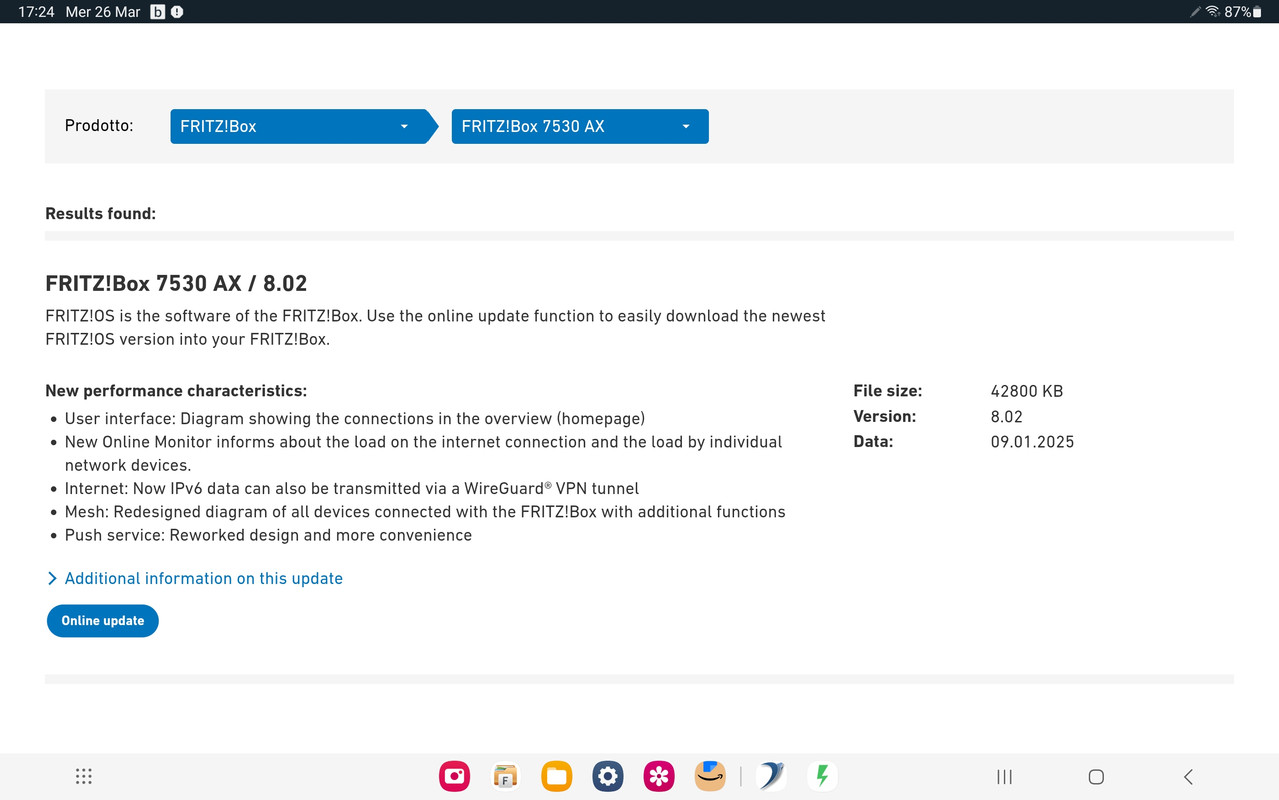Tap the battery 87% indicator
The height and width of the screenshot is (800, 1279).
tap(1243, 12)
